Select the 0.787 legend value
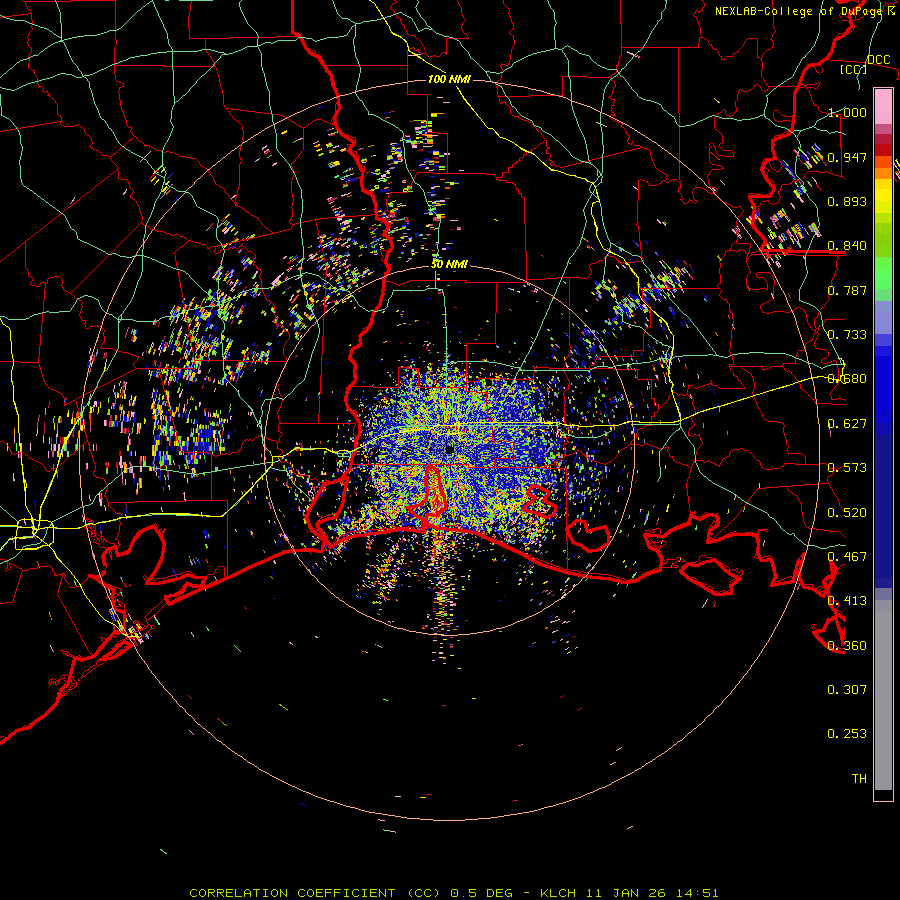 pyautogui.click(x=847, y=290)
